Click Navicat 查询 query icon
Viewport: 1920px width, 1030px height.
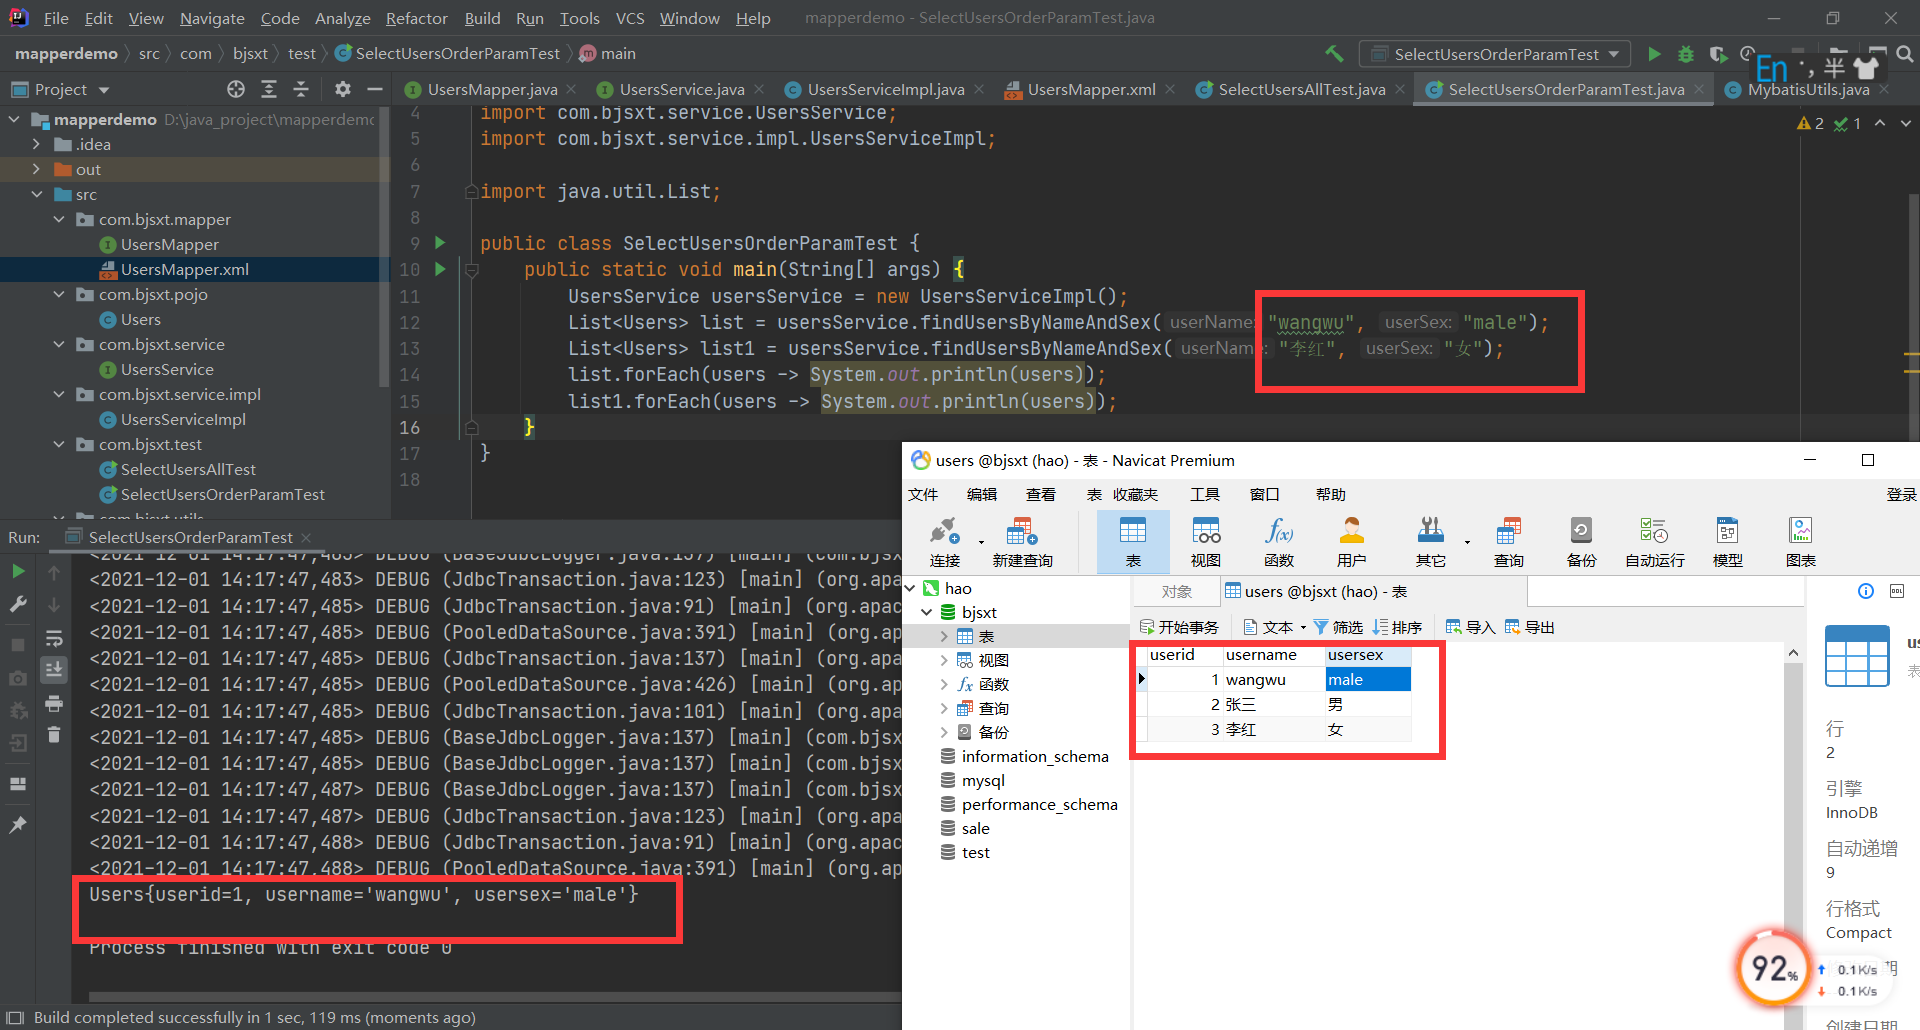click(x=1509, y=542)
